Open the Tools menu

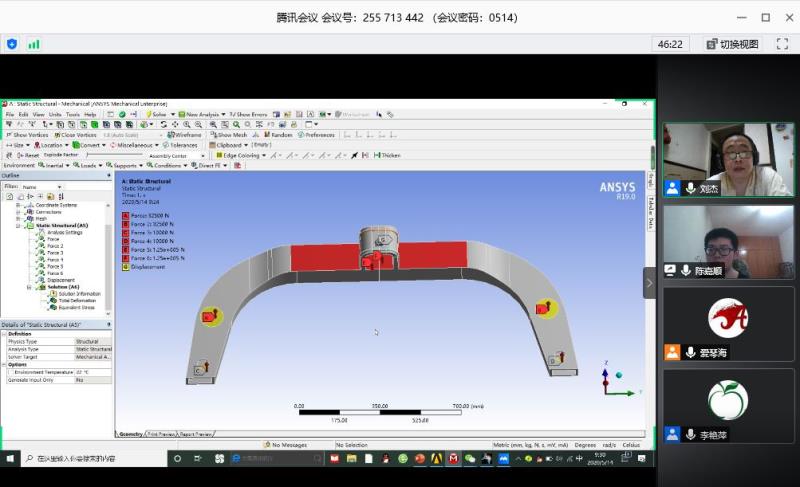73,115
